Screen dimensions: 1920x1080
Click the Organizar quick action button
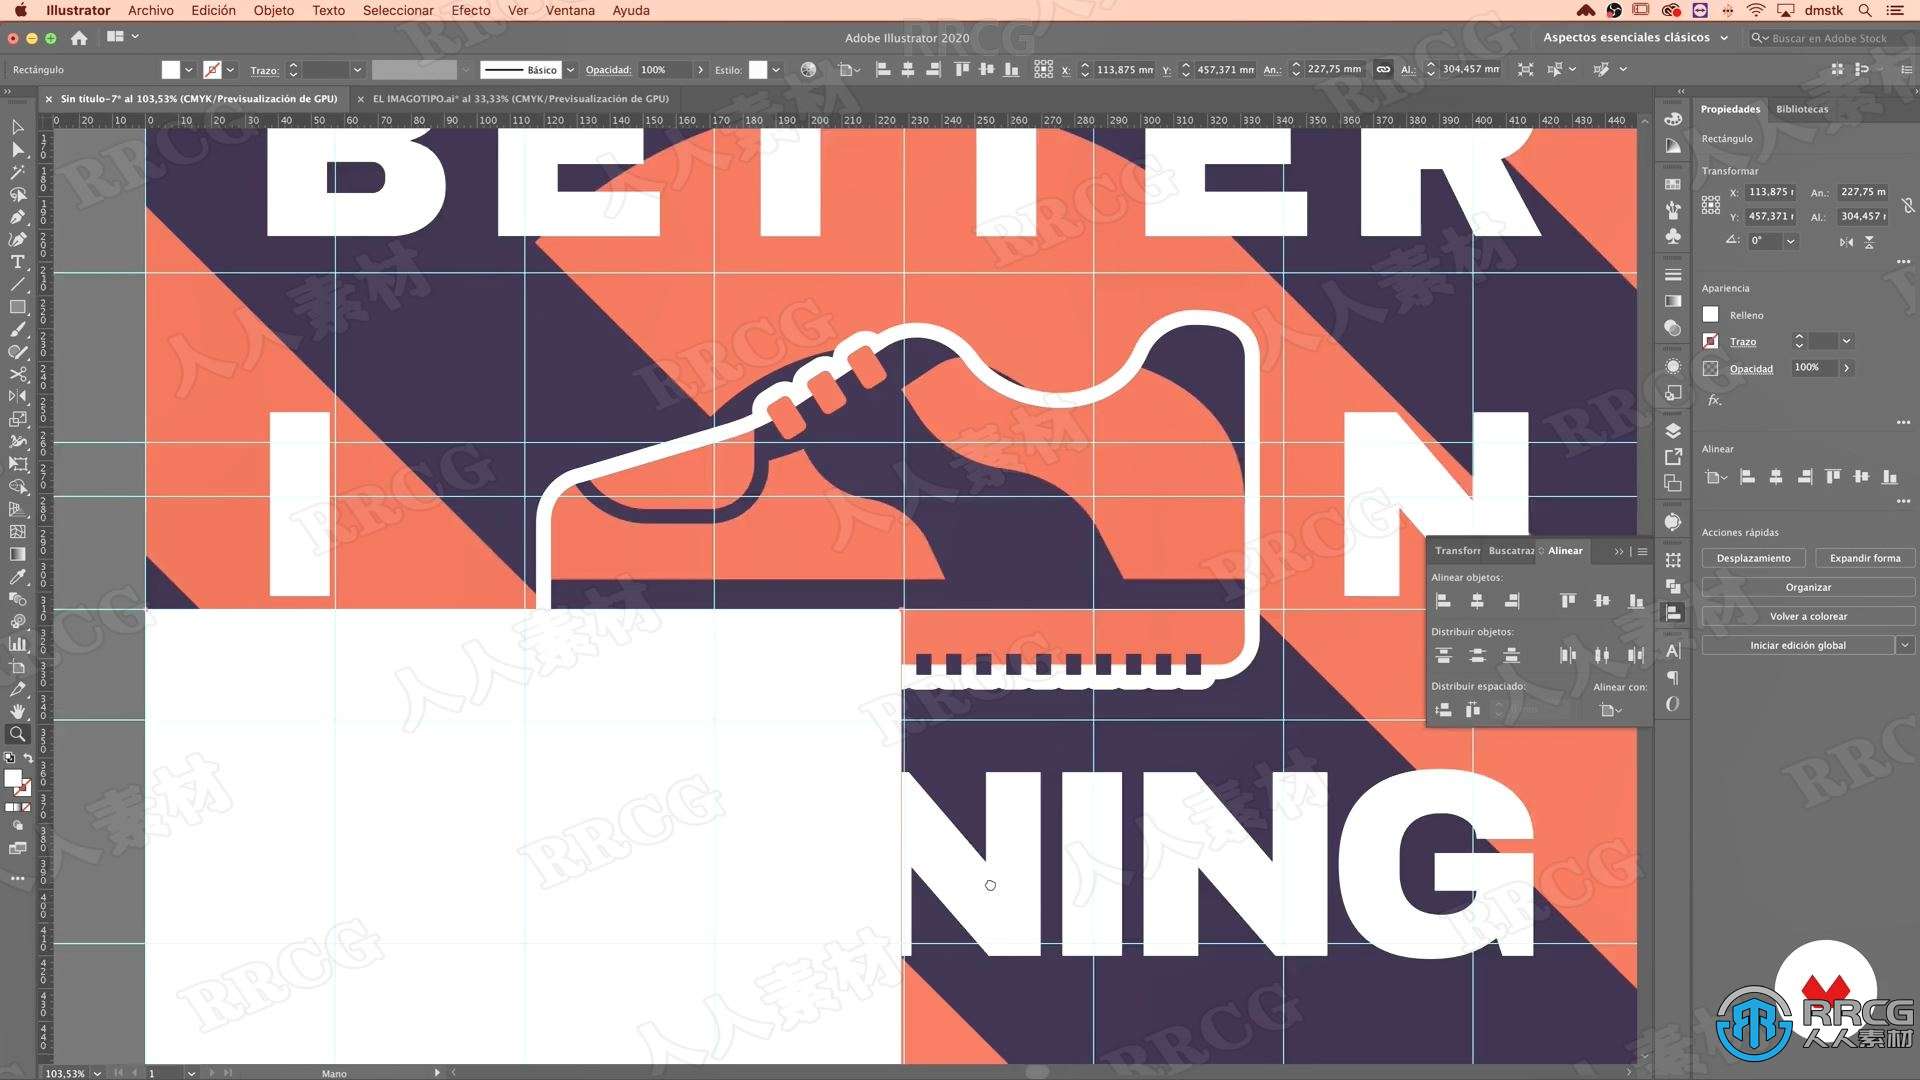click(1807, 587)
